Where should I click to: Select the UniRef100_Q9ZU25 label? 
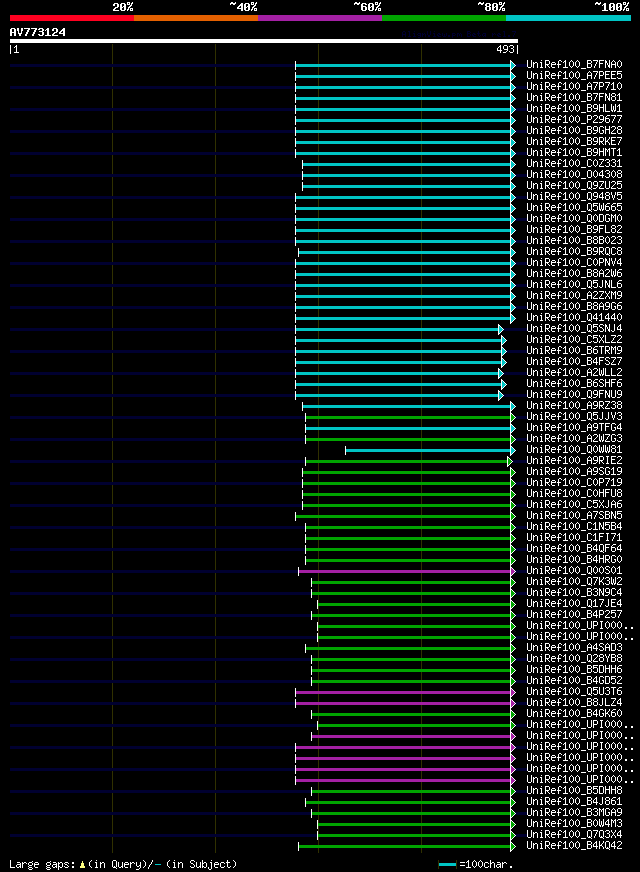coord(574,185)
